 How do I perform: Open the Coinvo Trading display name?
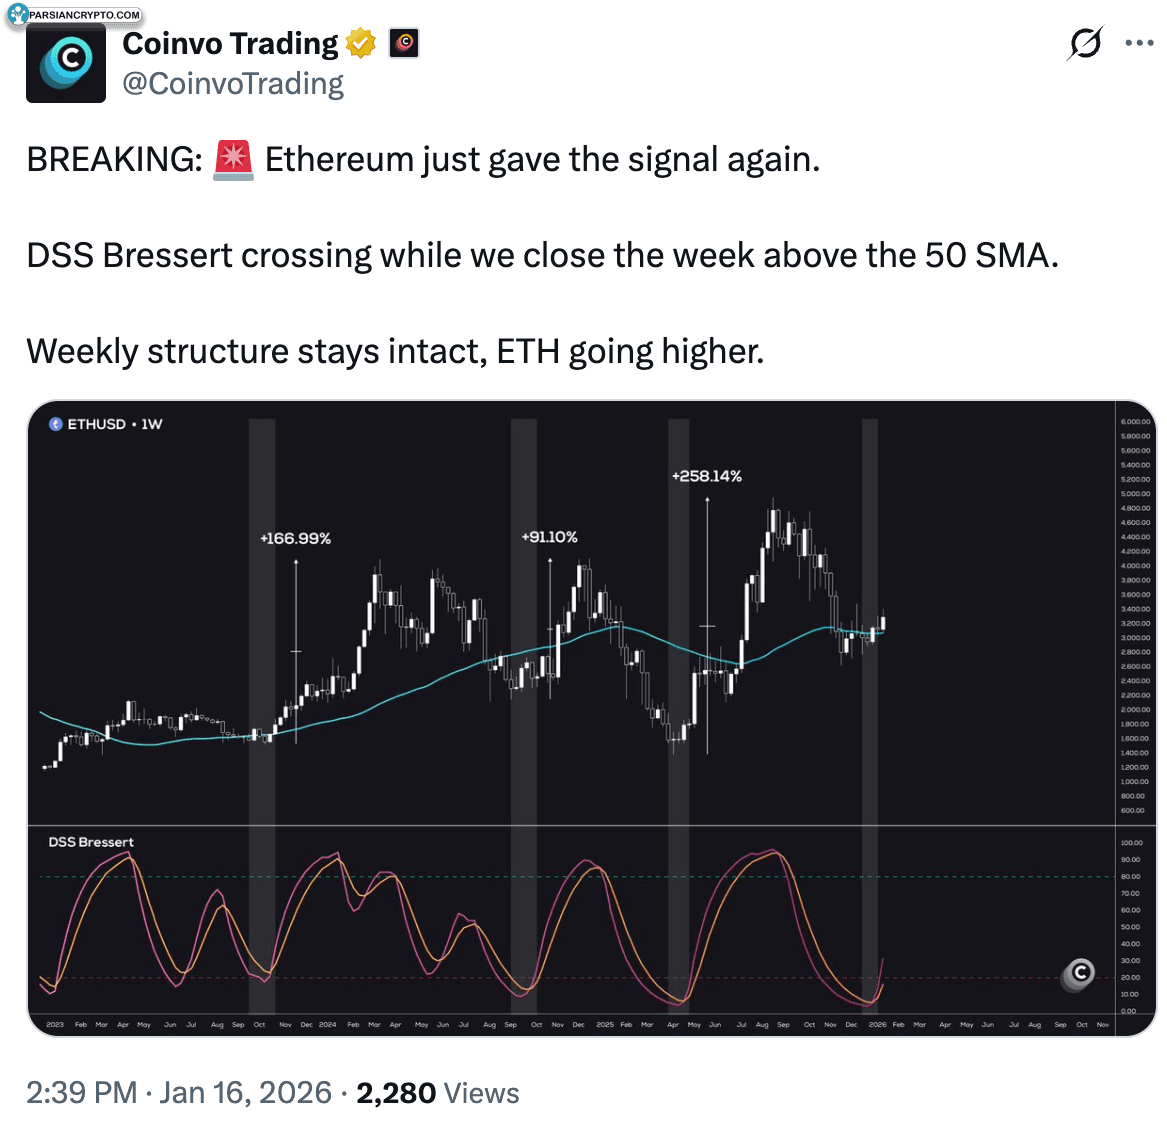(230, 43)
